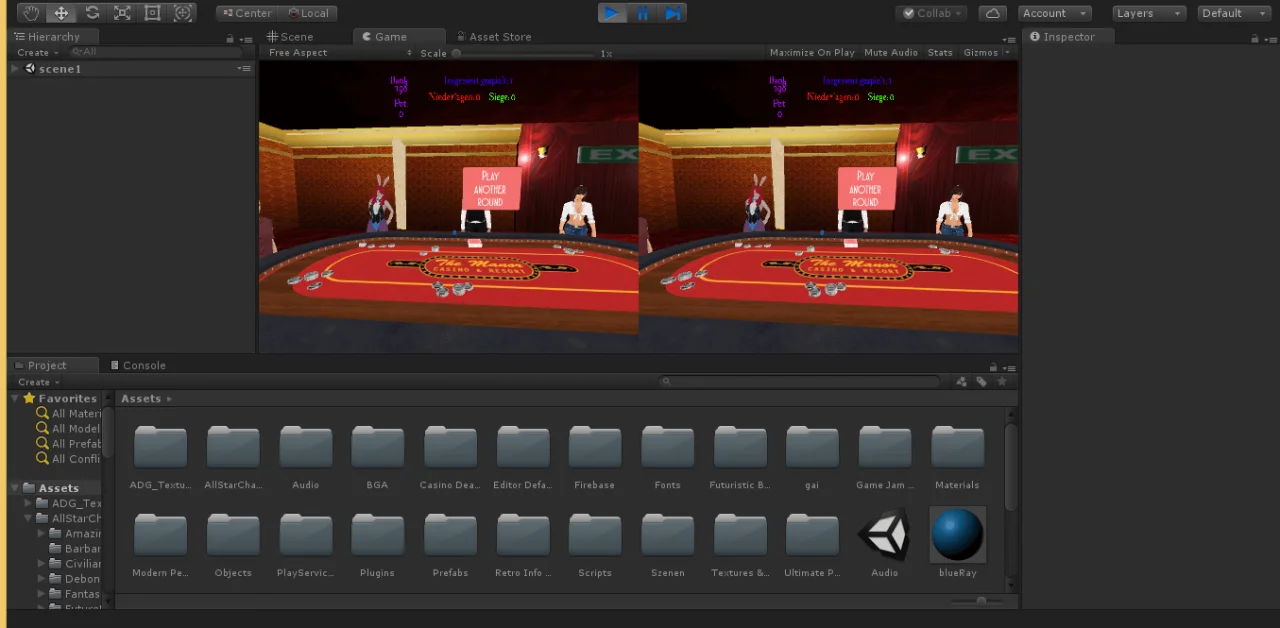Viewport: 1280px width, 628px height.
Task: Open the cloud Services button
Action: click(x=992, y=13)
